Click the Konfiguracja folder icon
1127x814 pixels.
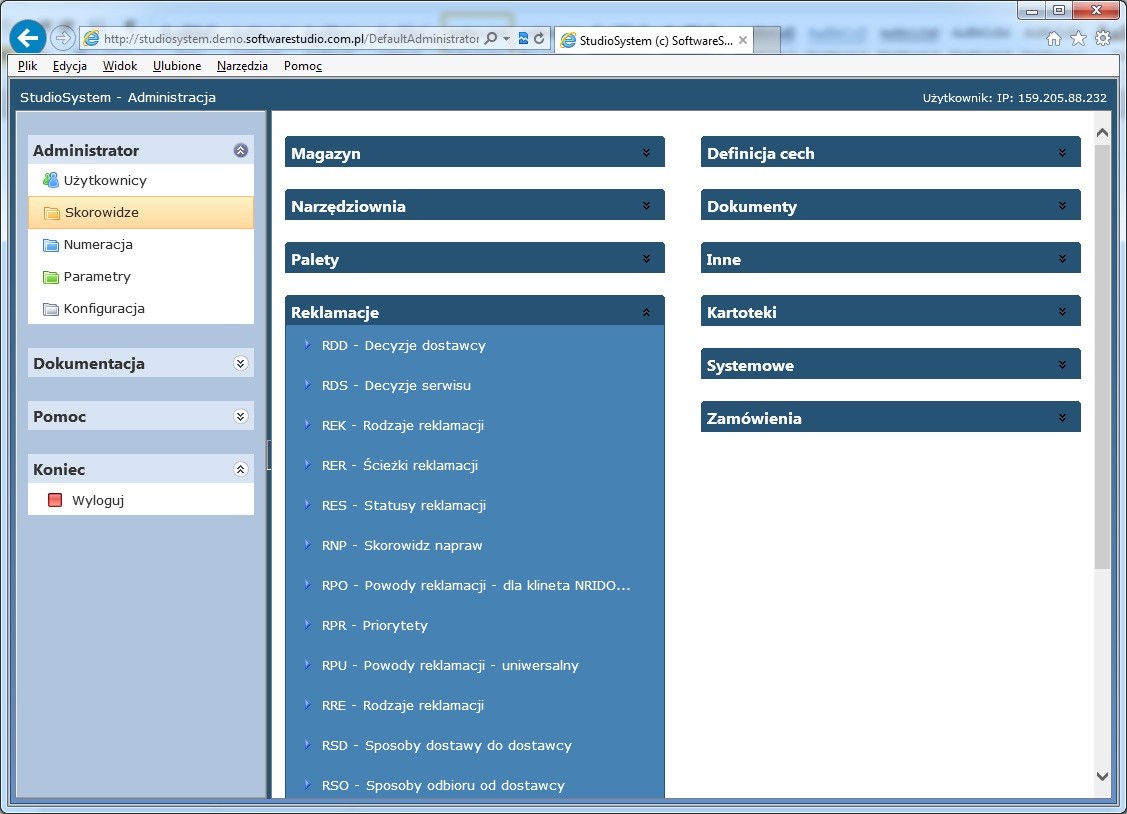tap(51, 309)
